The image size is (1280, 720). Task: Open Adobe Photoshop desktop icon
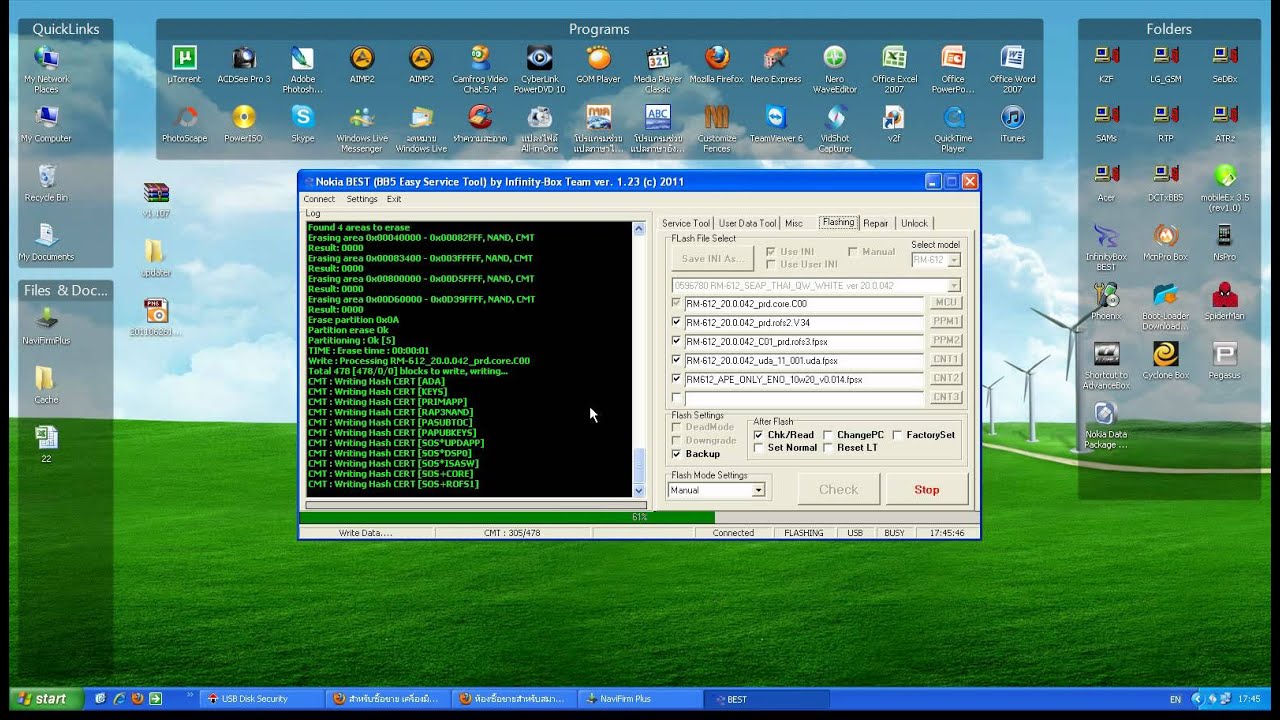coord(302,58)
